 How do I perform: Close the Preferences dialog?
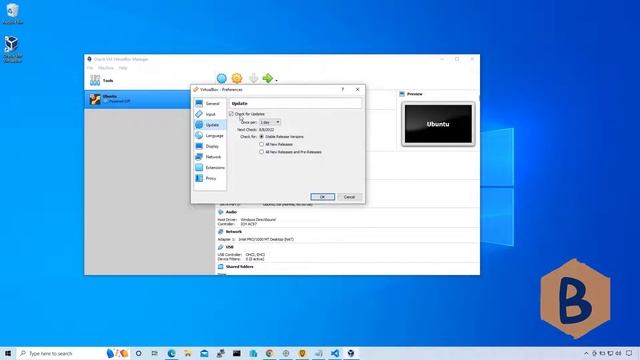point(358,89)
